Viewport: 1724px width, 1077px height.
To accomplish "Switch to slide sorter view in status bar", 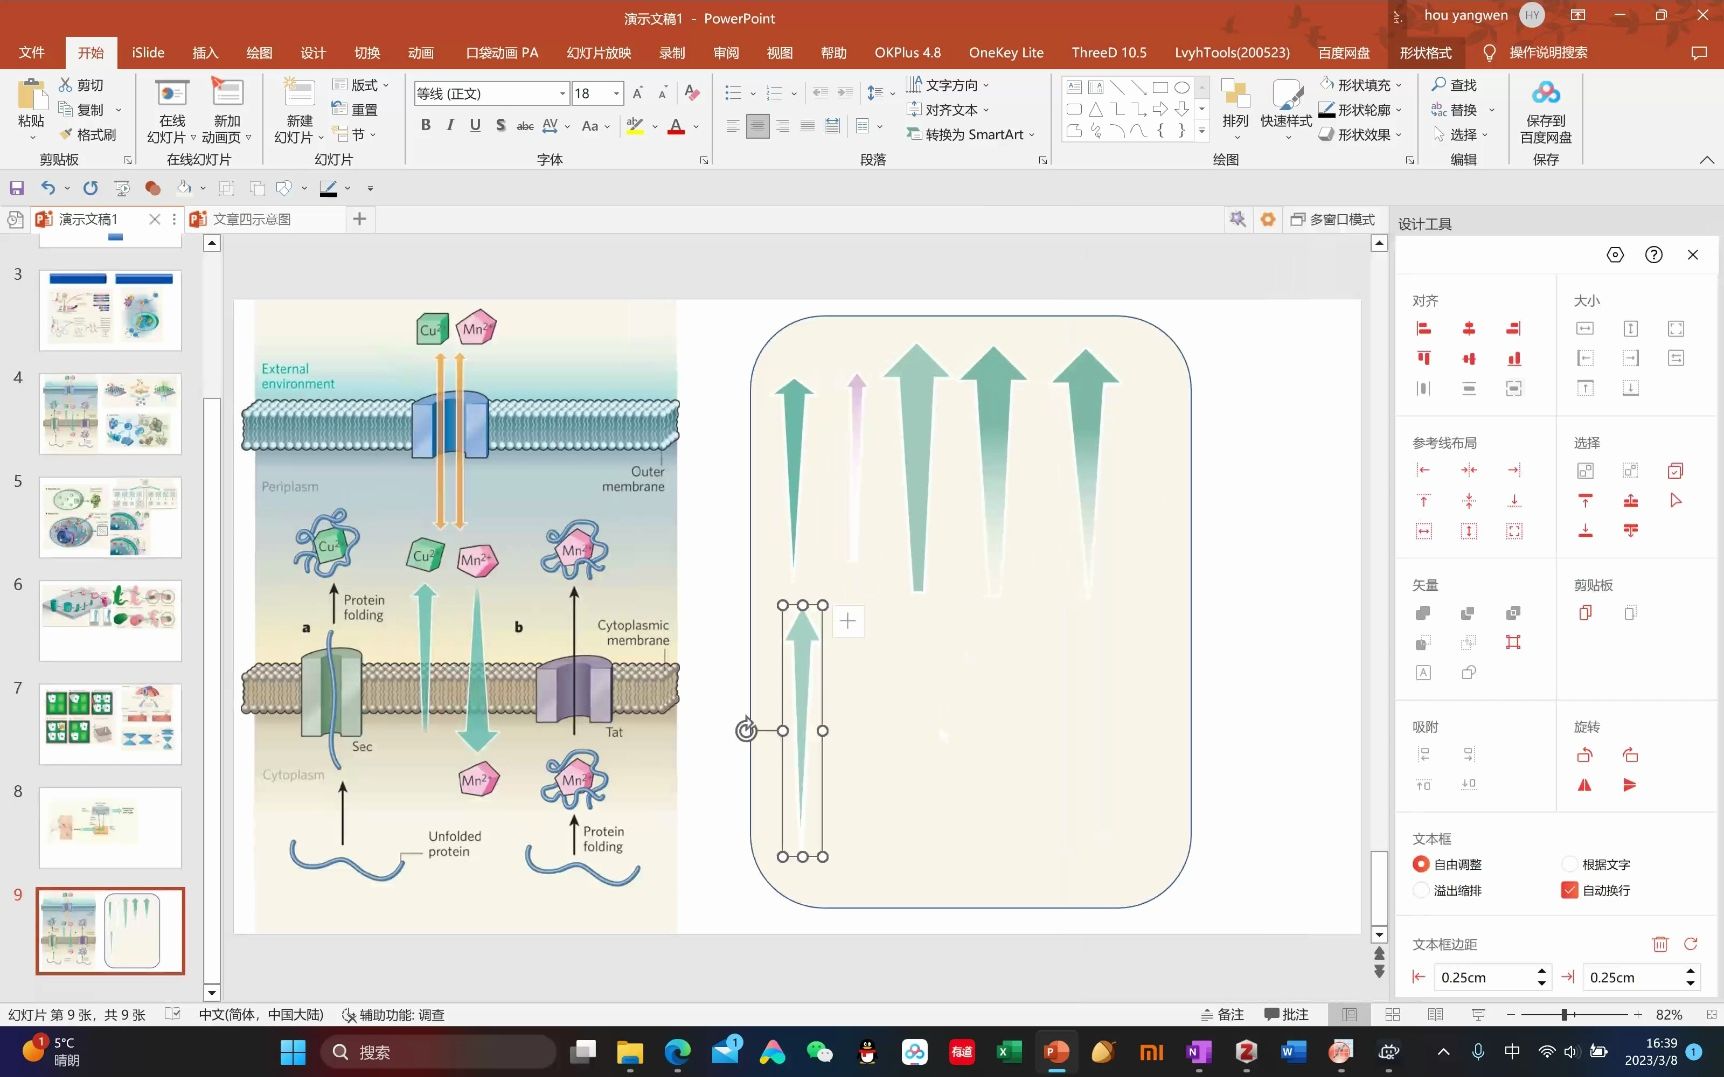I will pyautogui.click(x=1393, y=1014).
